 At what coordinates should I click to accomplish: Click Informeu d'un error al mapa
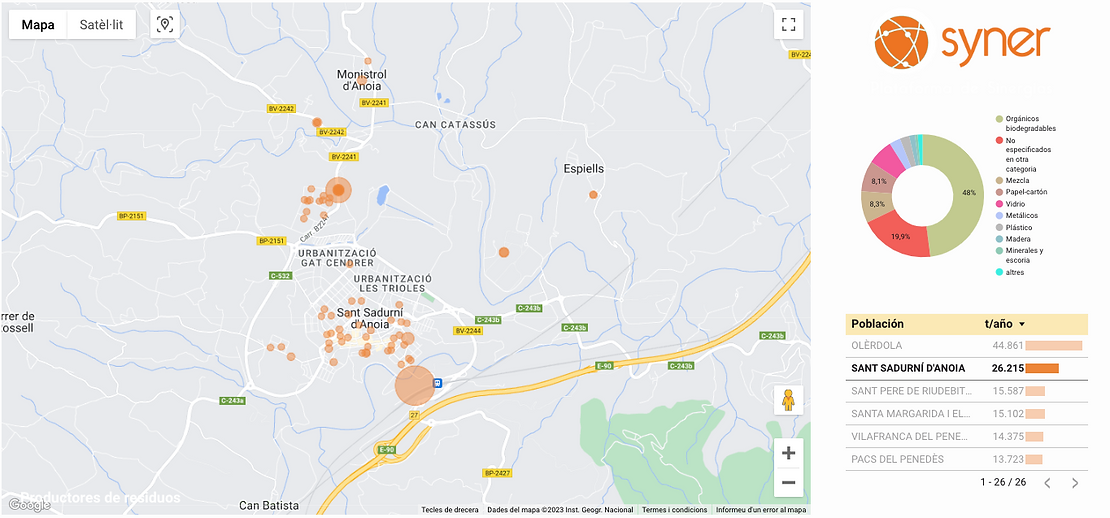point(760,510)
